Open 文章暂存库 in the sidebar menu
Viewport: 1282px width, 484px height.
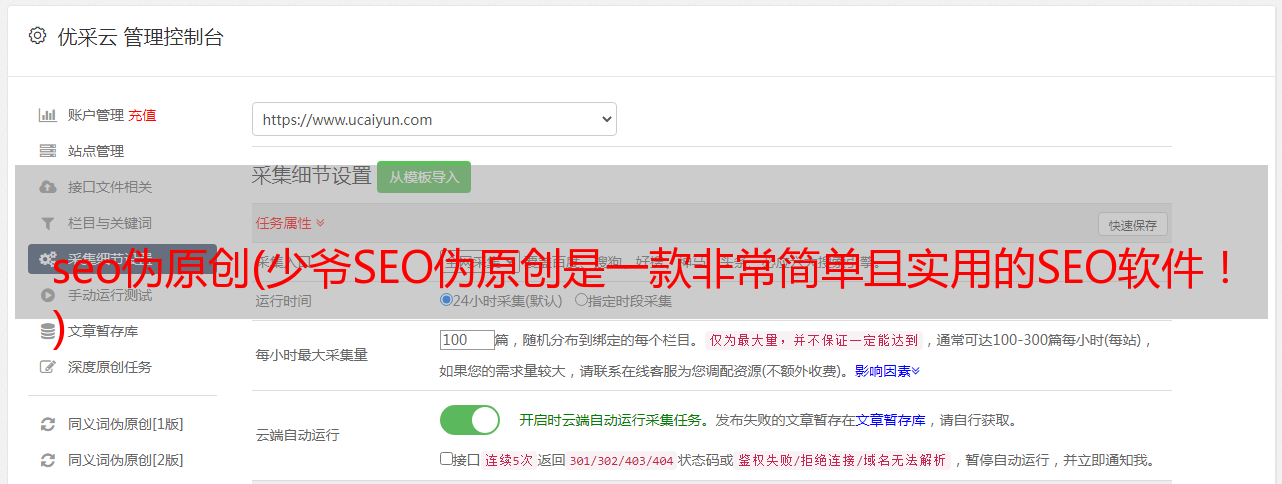tap(103, 331)
